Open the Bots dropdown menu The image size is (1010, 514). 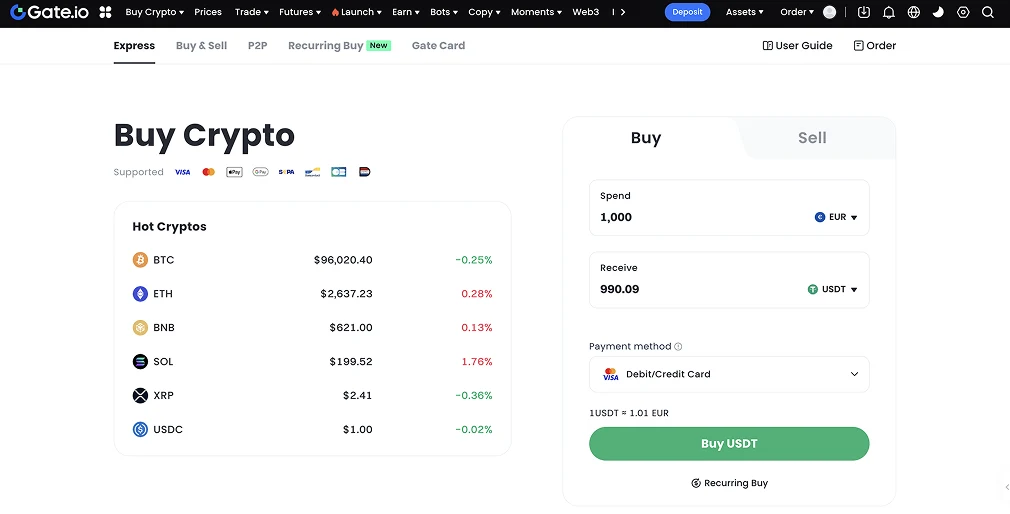pos(444,12)
